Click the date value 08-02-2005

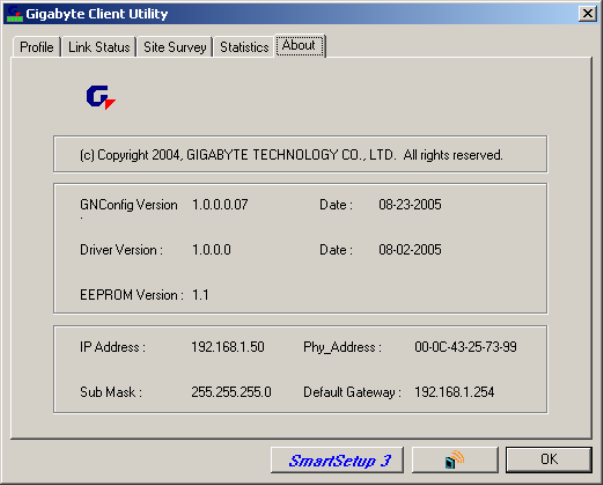(x=410, y=250)
